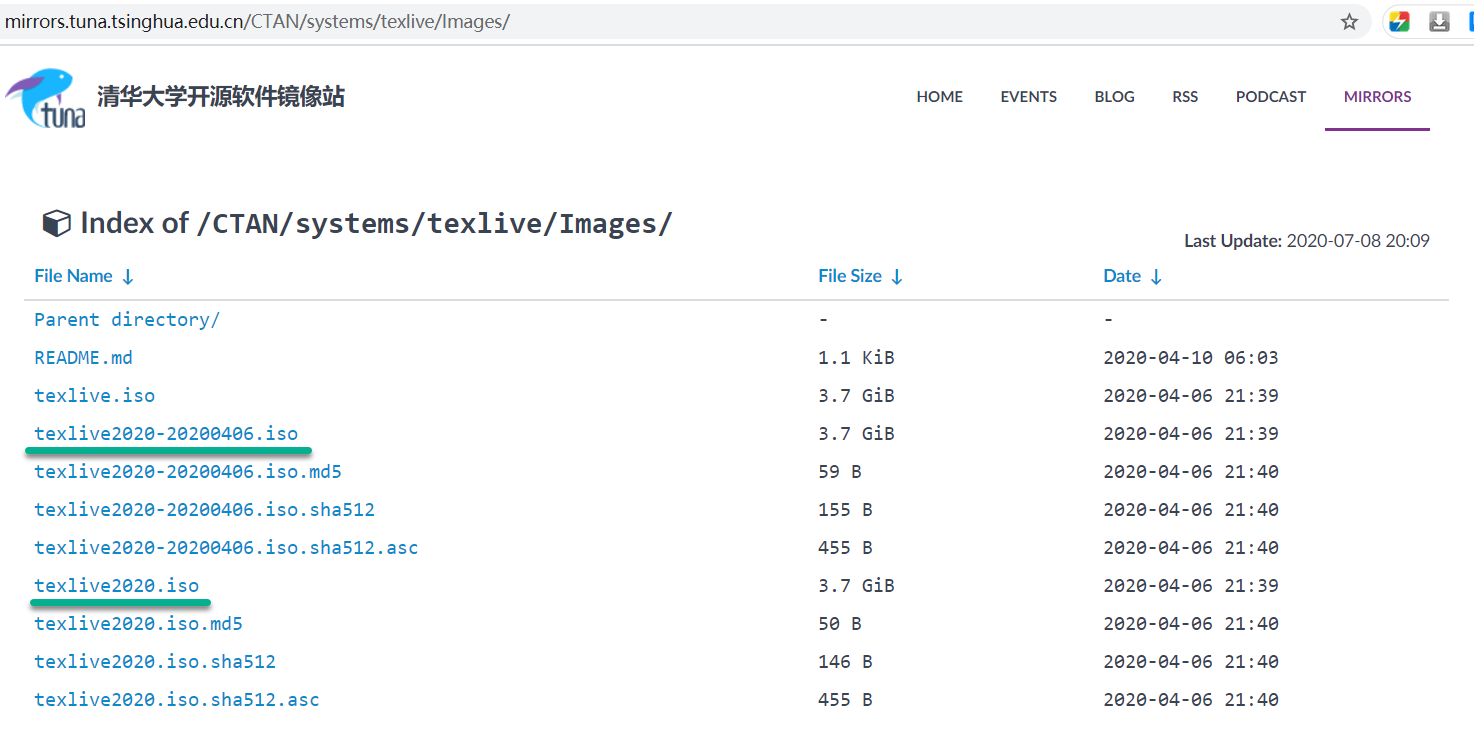This screenshot has width=1474, height=732.
Task: Click the download extension icon in toolbar
Action: coord(1439,22)
